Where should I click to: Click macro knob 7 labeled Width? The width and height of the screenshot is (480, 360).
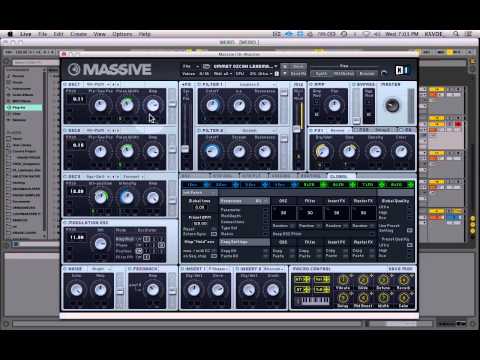click(x=383, y=297)
